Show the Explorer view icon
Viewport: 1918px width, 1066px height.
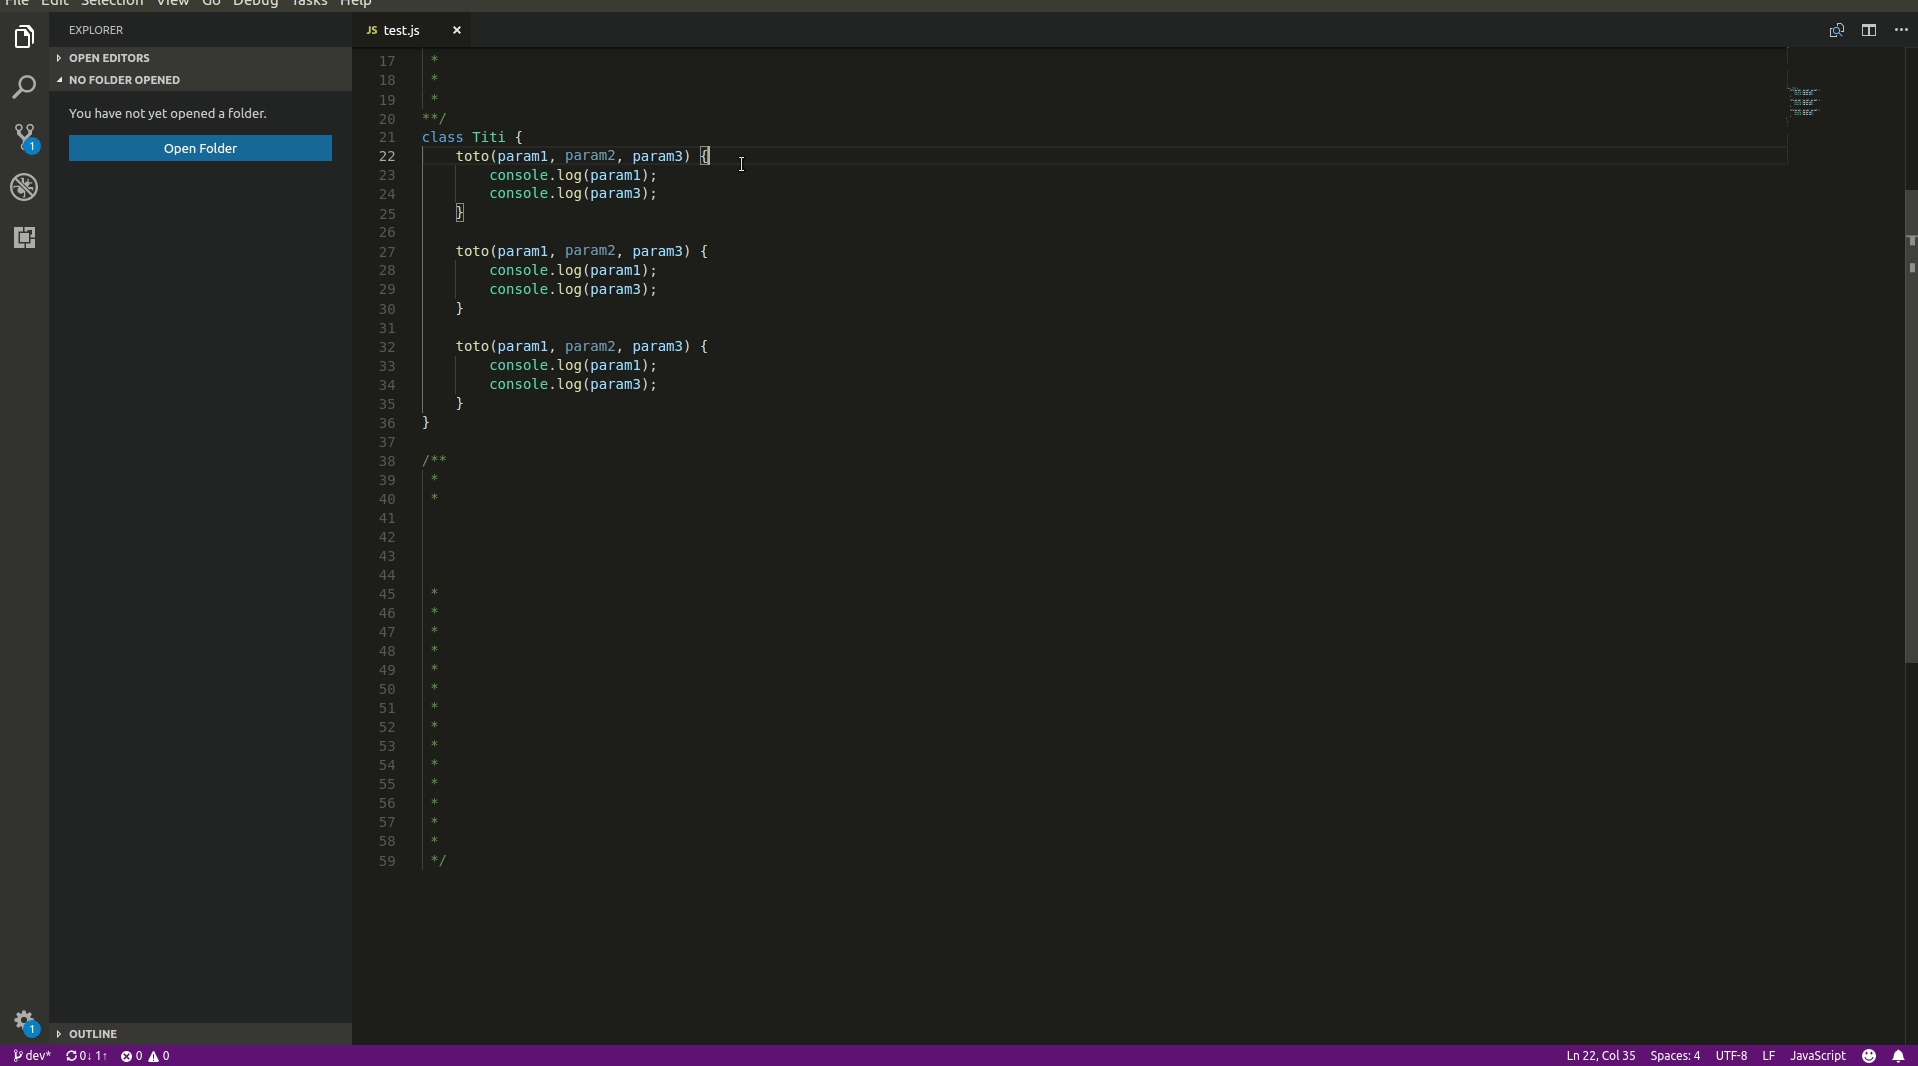pos(24,37)
